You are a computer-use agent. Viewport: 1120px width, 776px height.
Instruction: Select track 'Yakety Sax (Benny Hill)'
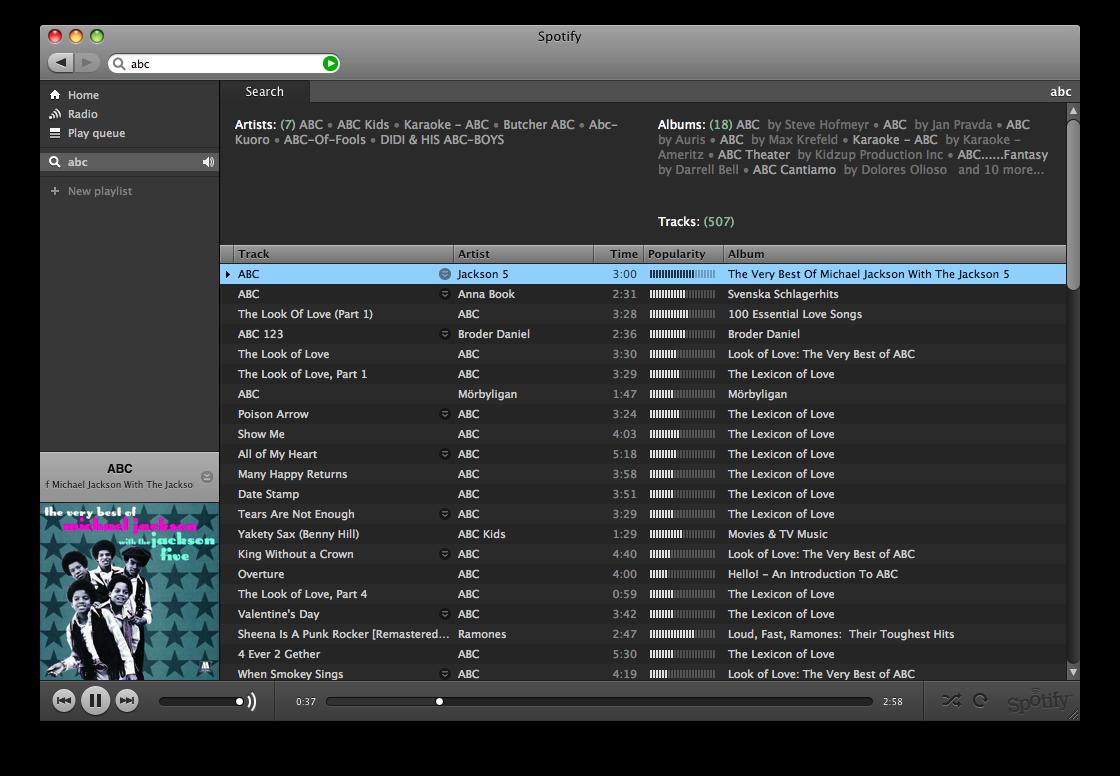tap(298, 534)
